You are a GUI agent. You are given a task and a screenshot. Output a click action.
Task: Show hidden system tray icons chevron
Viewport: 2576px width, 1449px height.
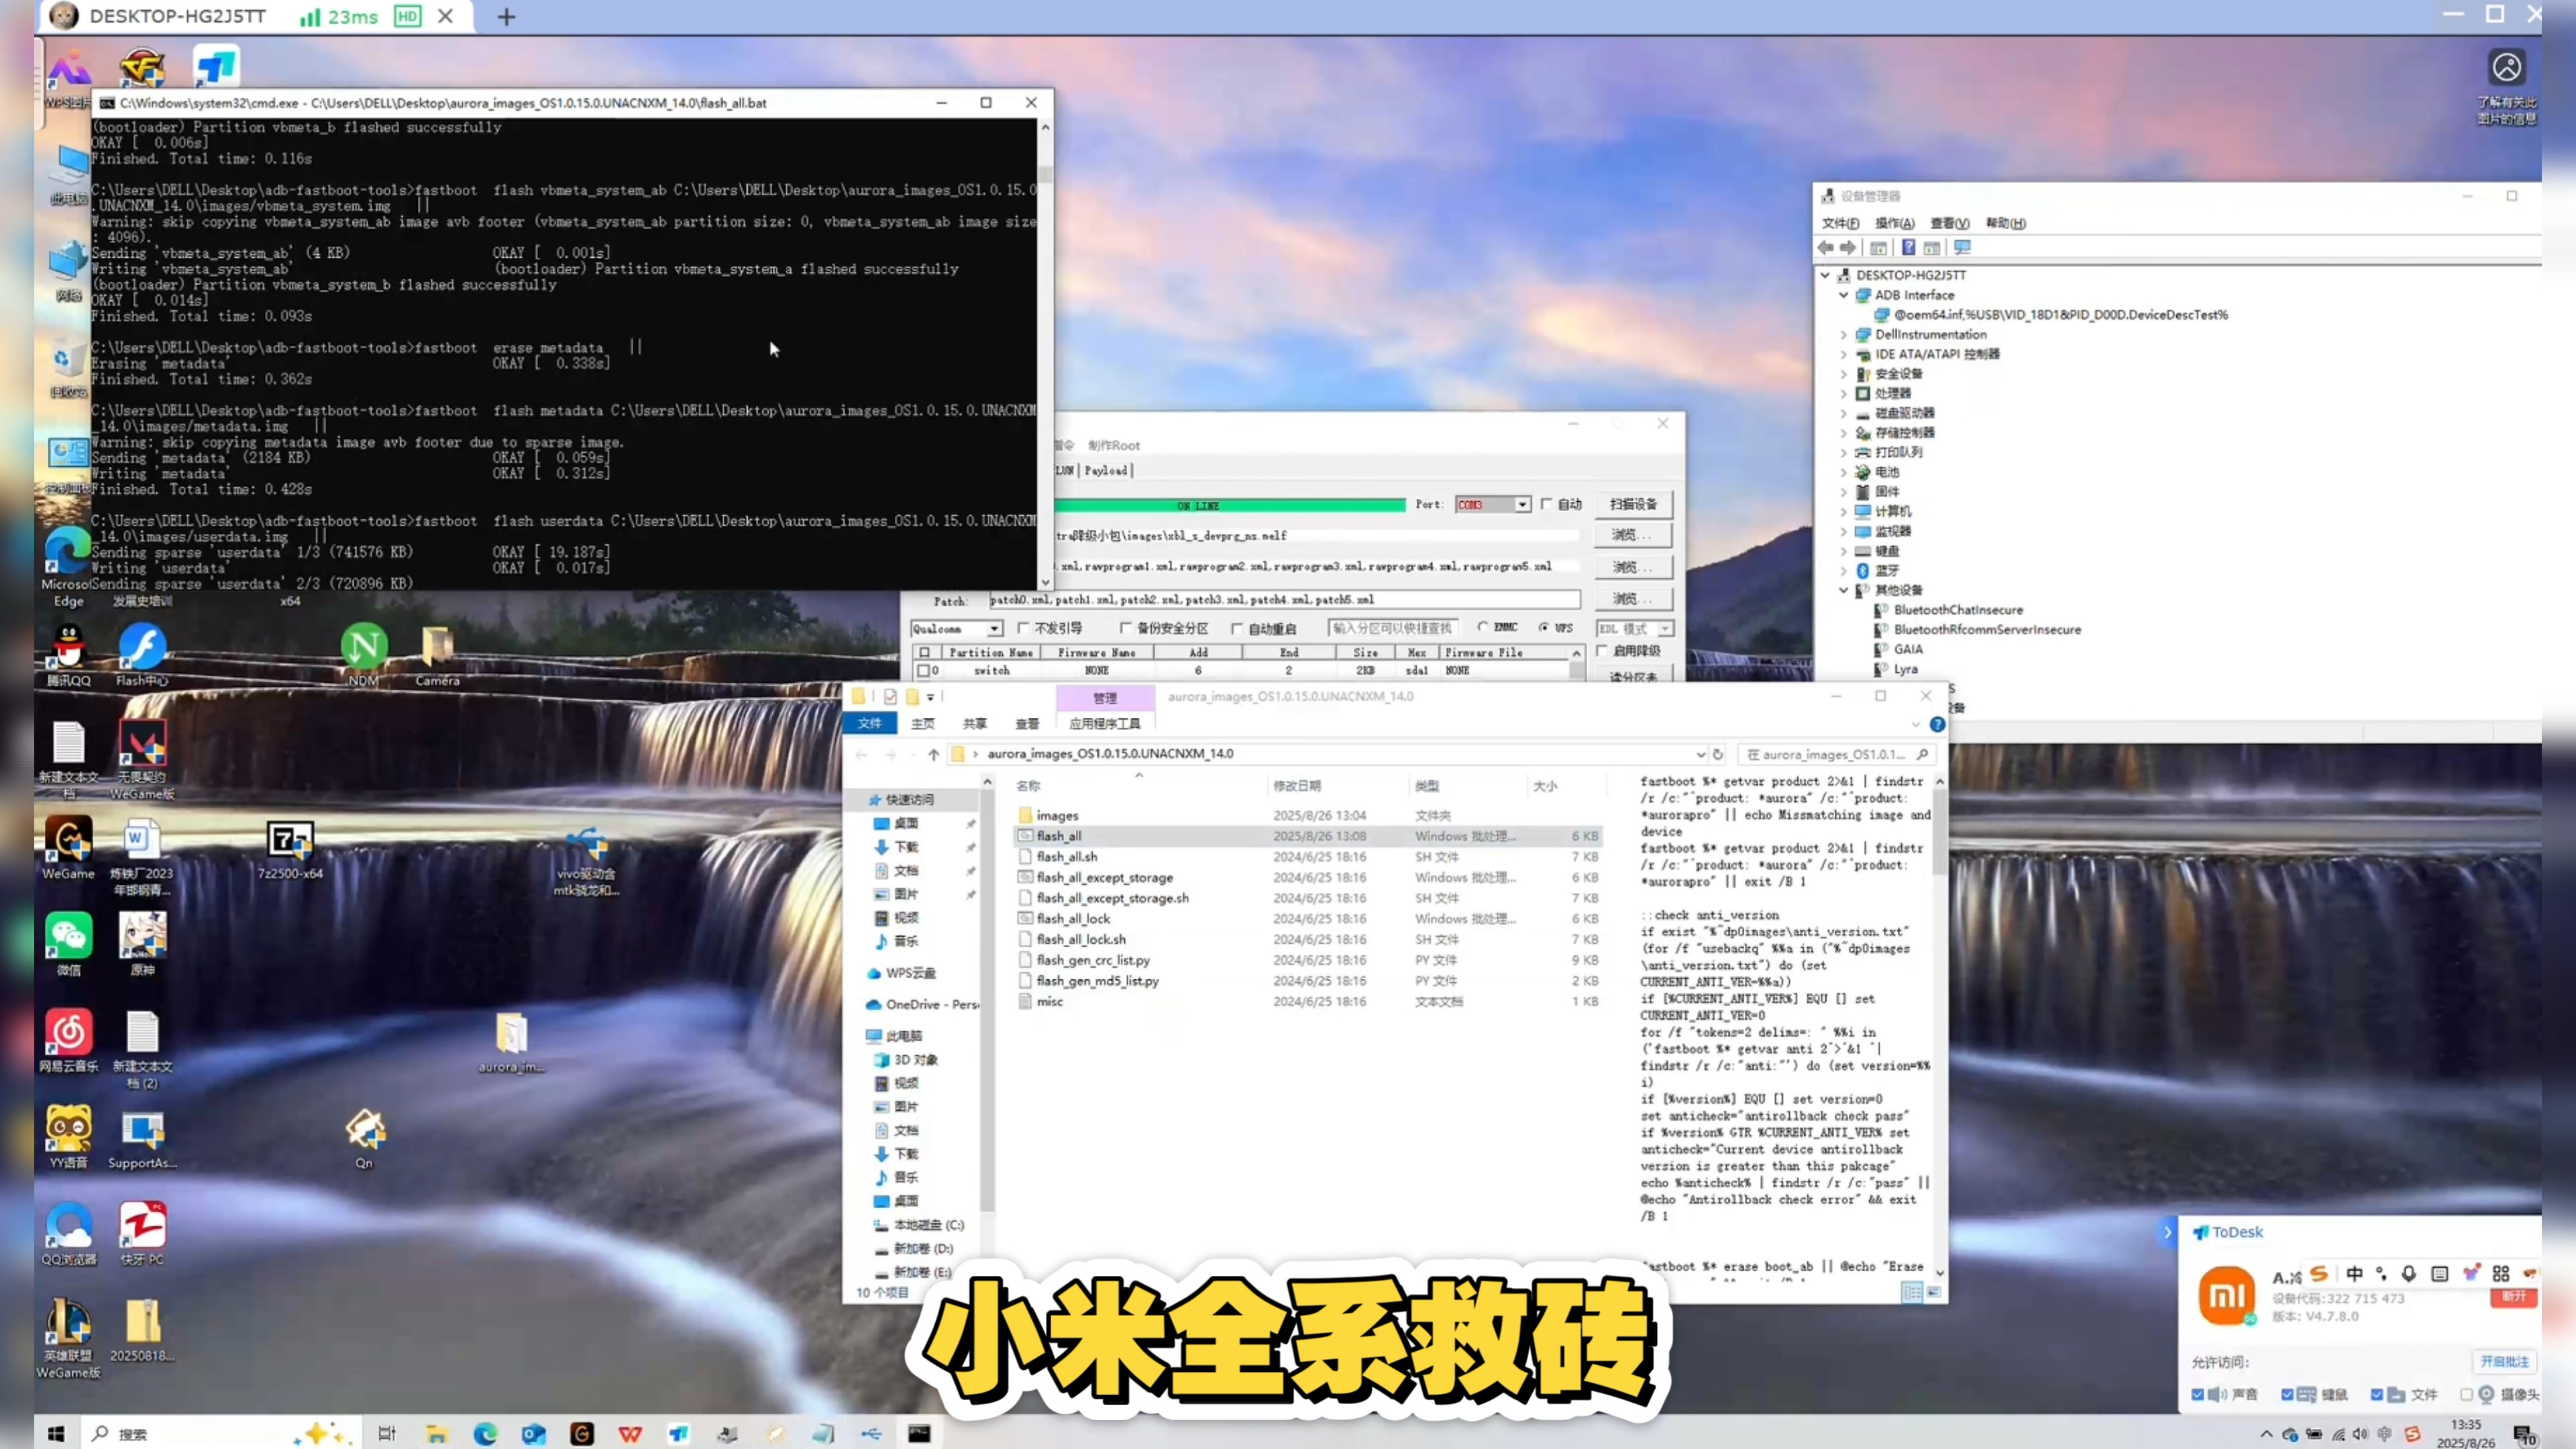tap(2266, 1434)
